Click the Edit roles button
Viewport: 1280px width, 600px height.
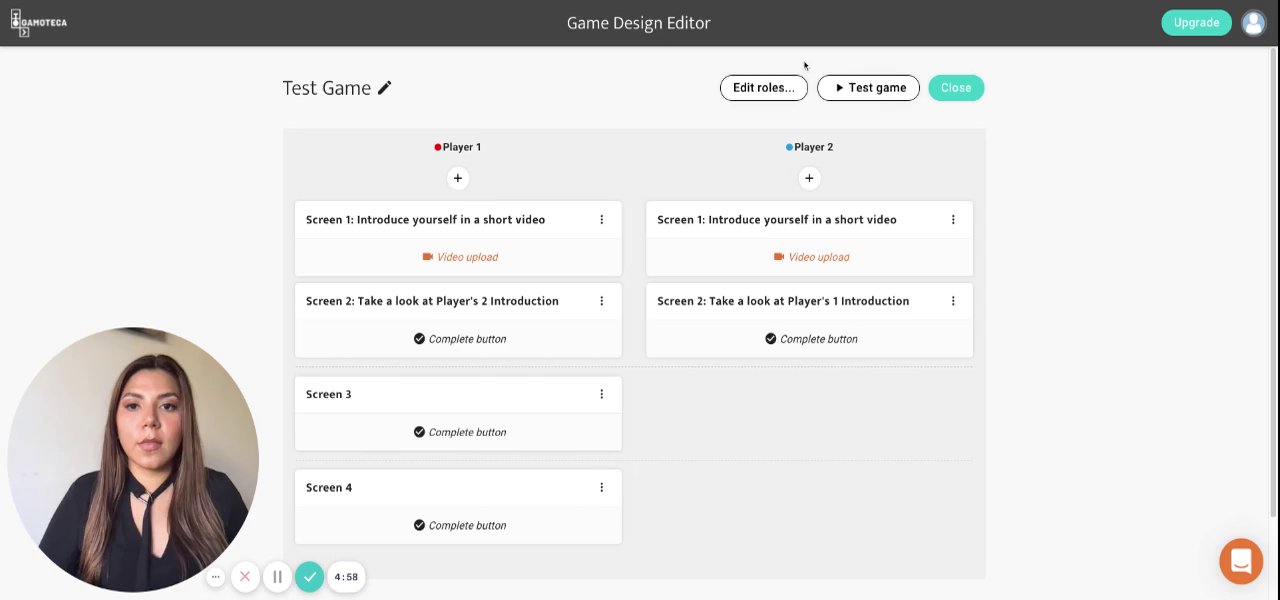(x=763, y=88)
